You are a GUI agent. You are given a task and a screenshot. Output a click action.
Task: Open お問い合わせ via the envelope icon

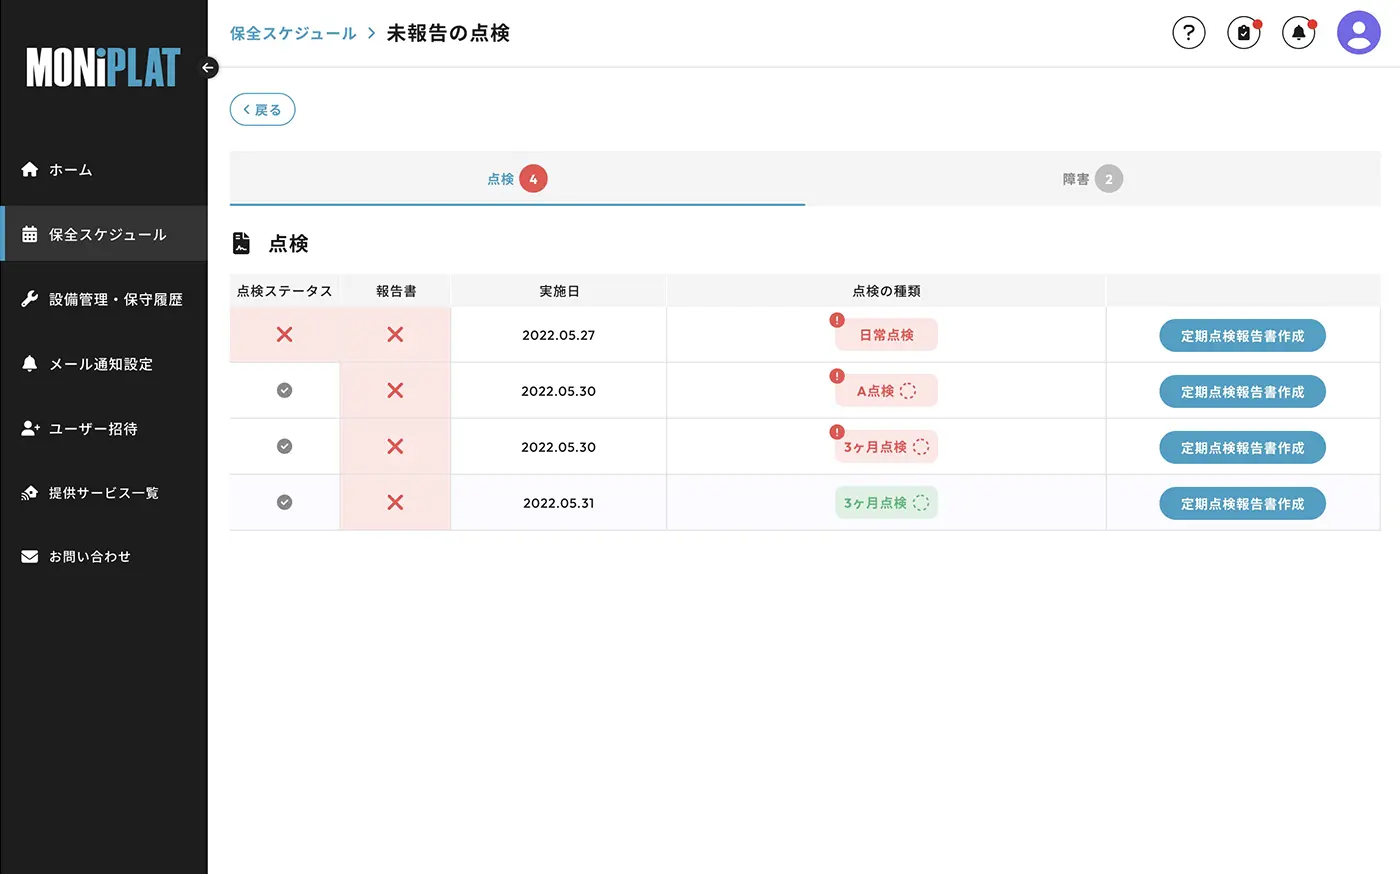click(x=29, y=556)
